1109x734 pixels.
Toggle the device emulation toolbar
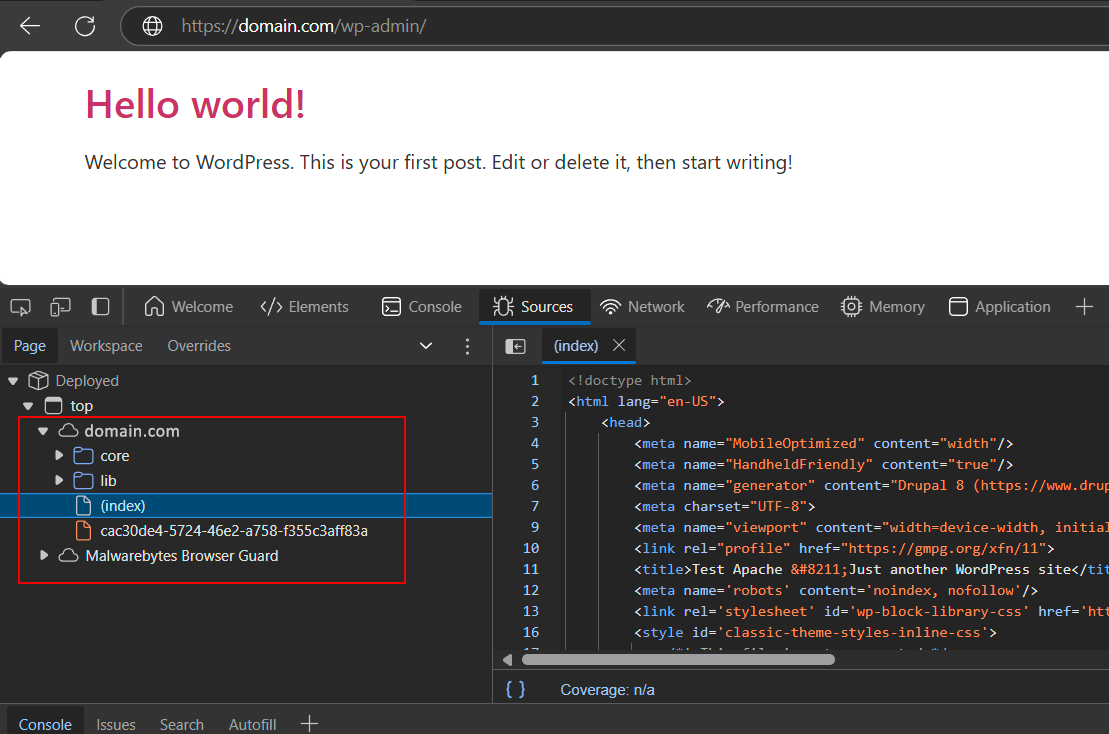60,306
